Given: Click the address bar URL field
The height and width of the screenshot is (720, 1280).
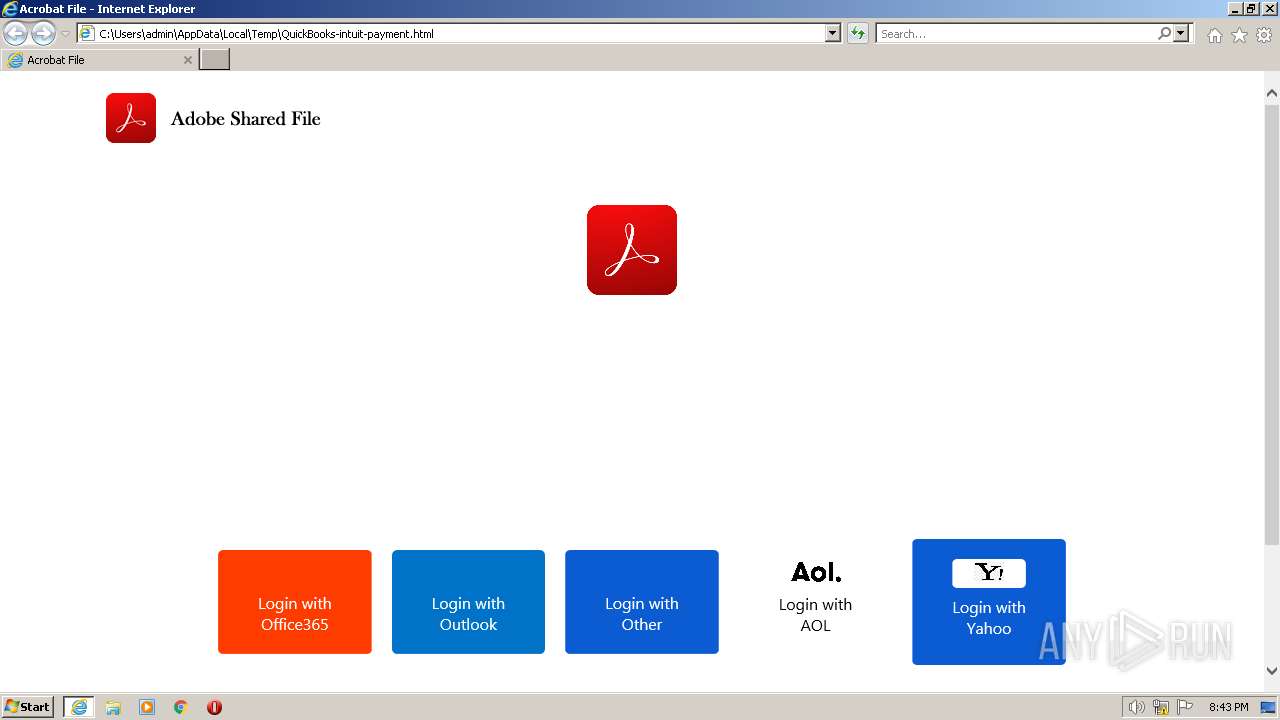Looking at the screenshot, I should click(x=460, y=33).
